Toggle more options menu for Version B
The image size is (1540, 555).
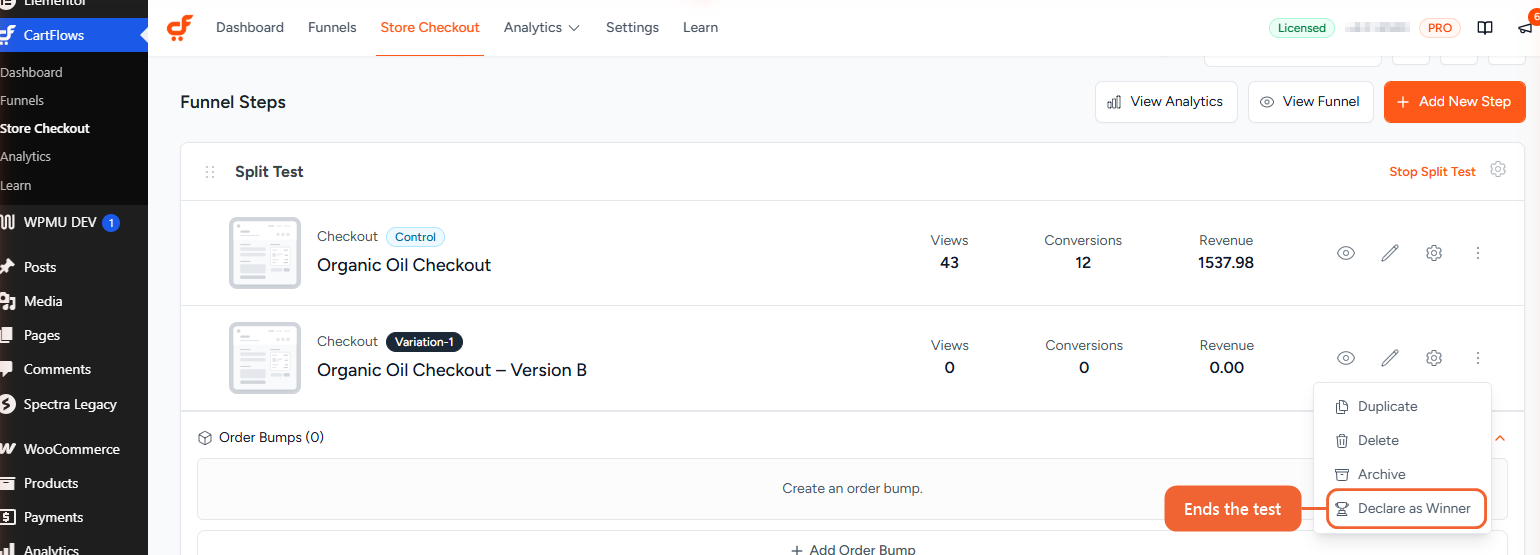(x=1478, y=358)
